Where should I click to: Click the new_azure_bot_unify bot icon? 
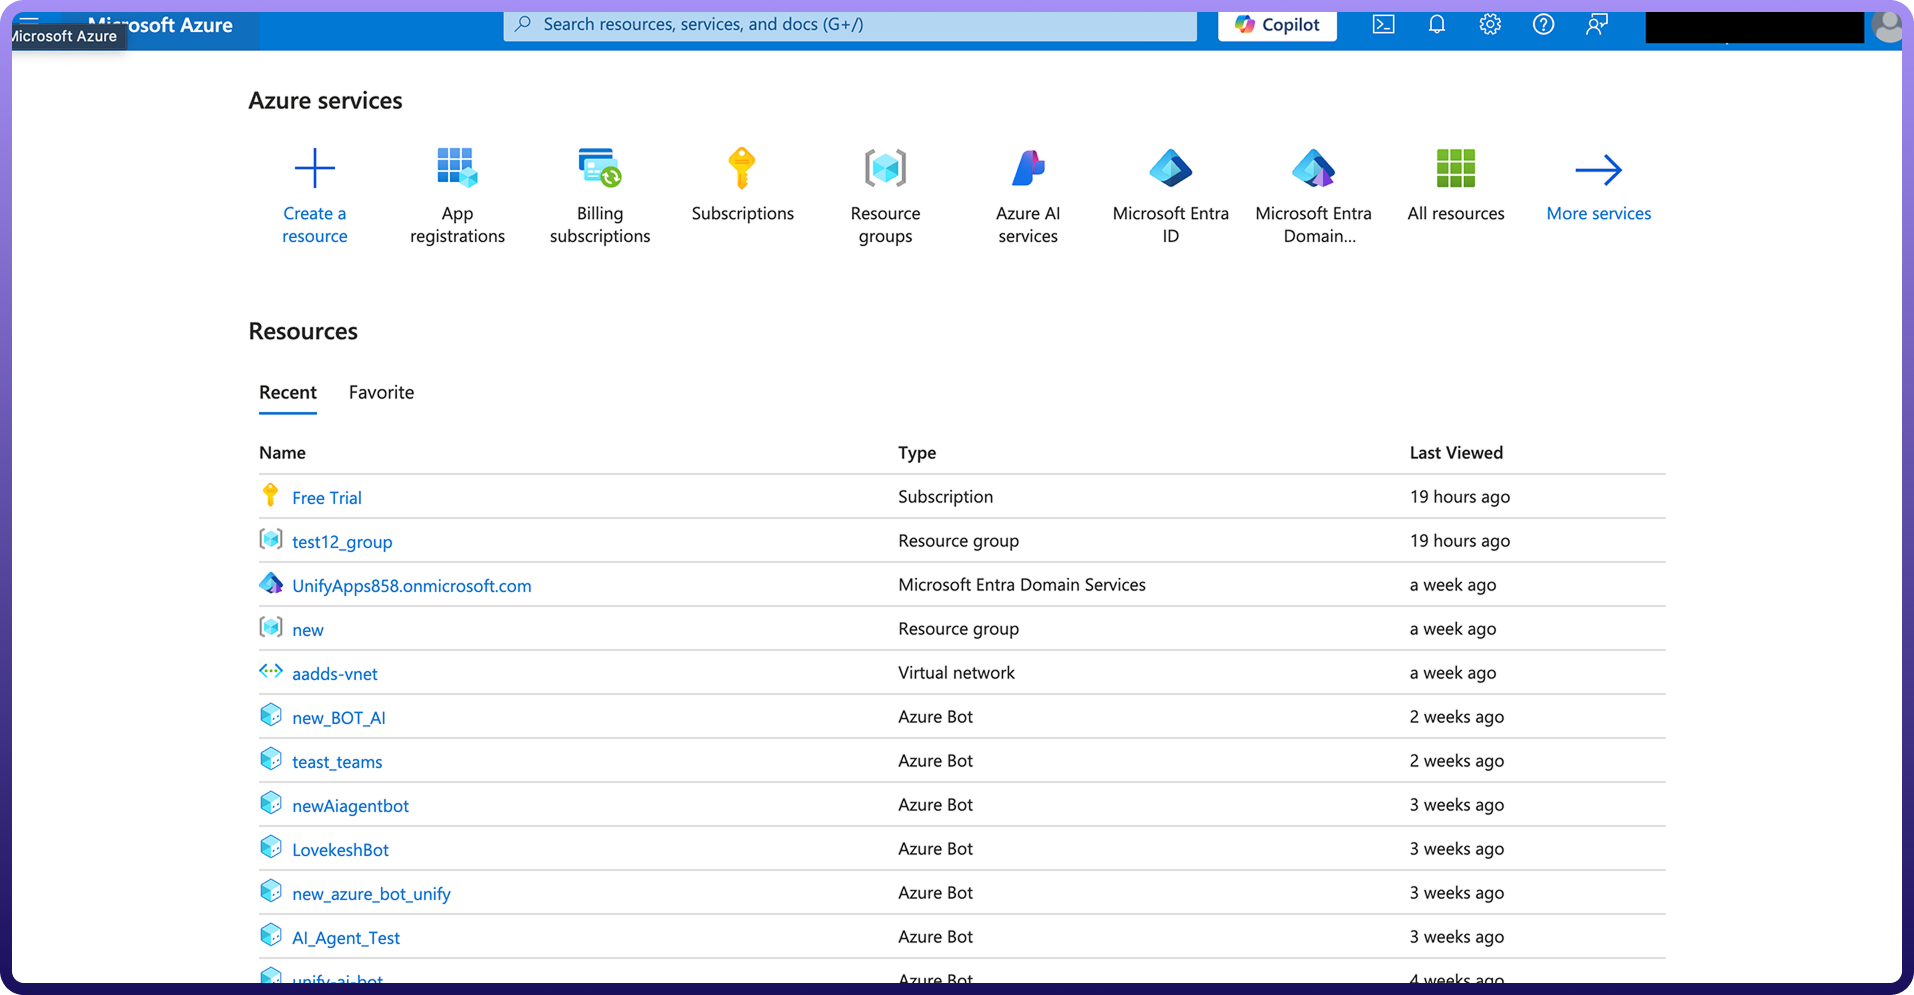point(271,891)
